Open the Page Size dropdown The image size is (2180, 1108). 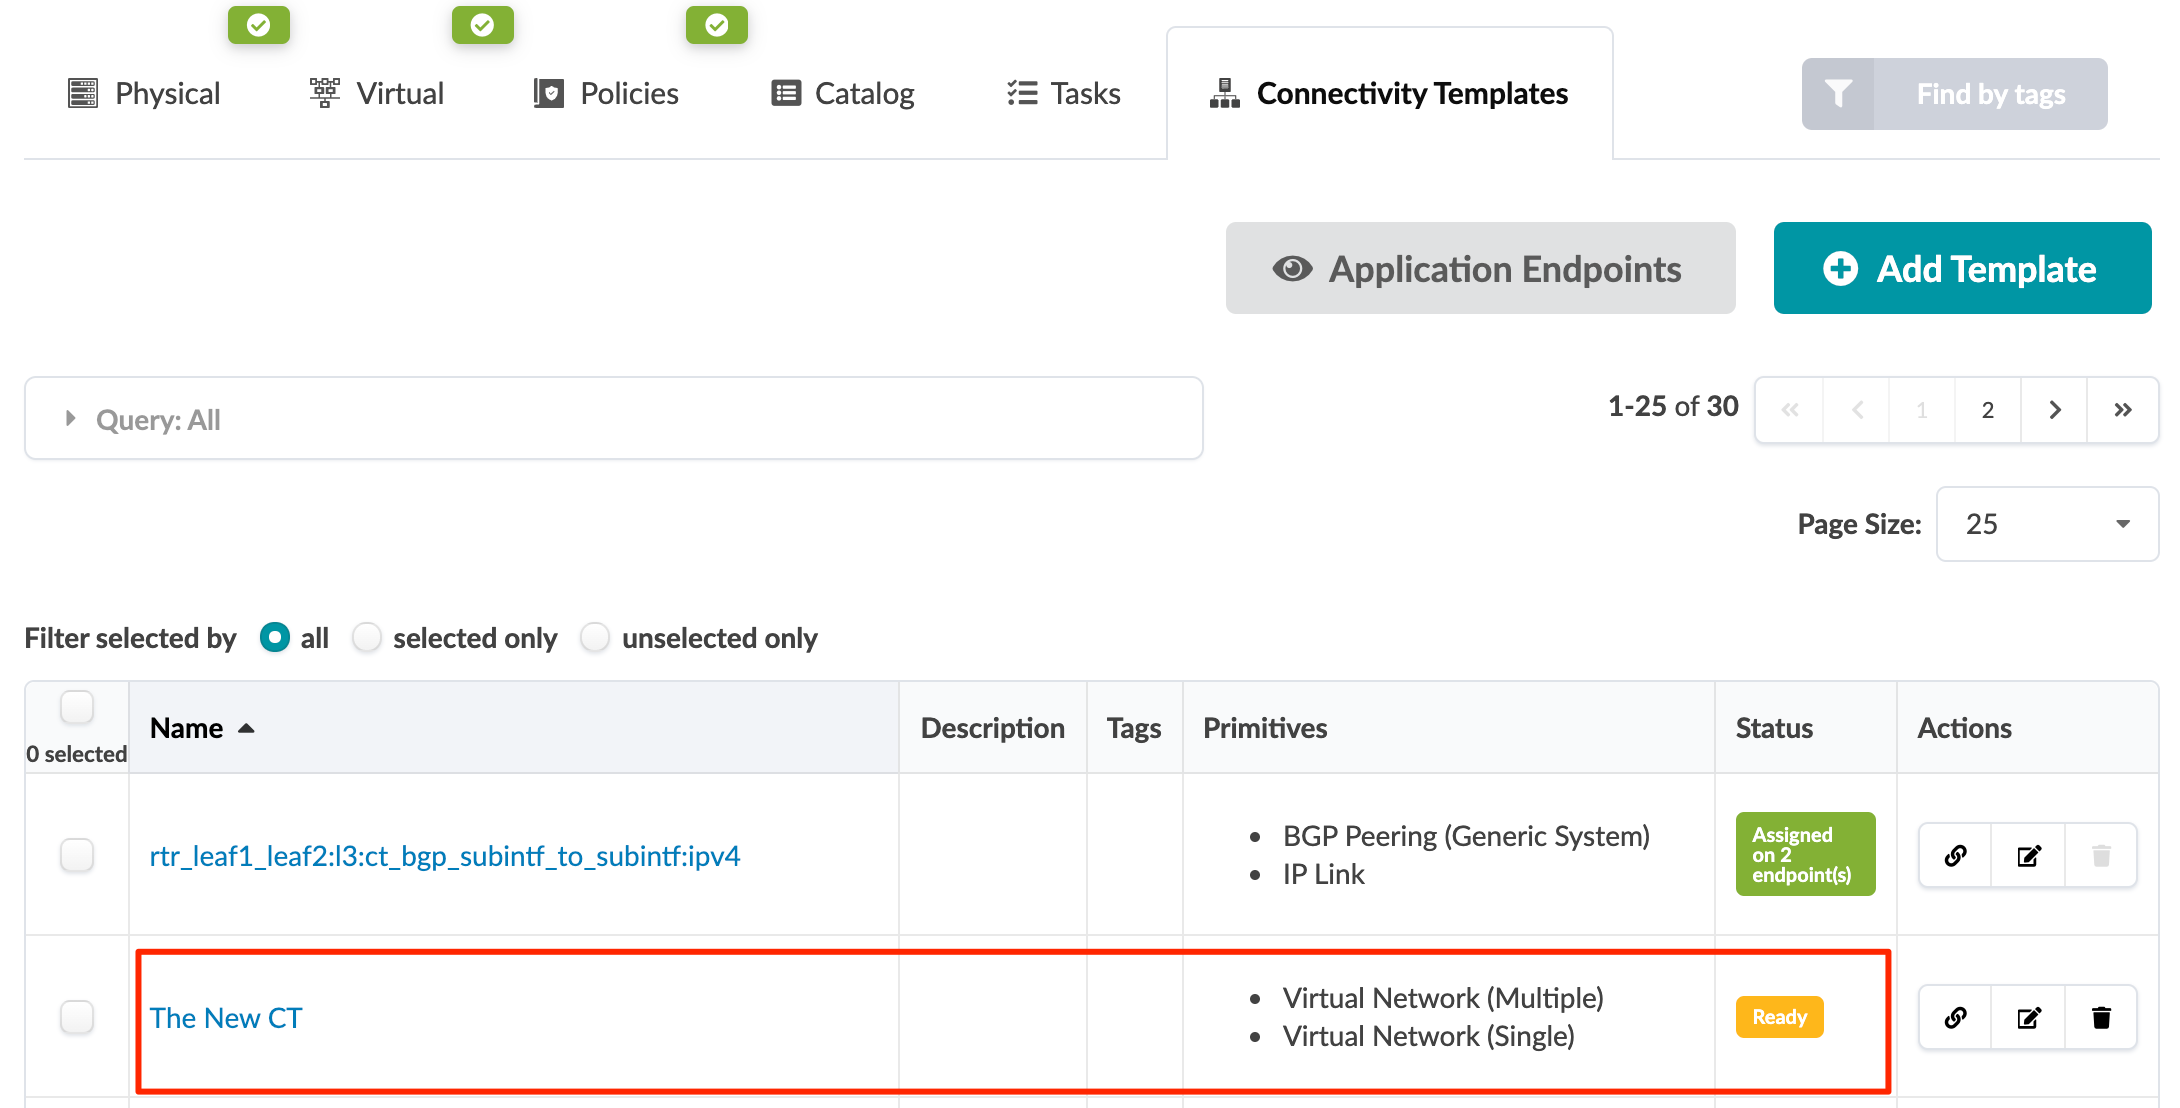[2046, 523]
